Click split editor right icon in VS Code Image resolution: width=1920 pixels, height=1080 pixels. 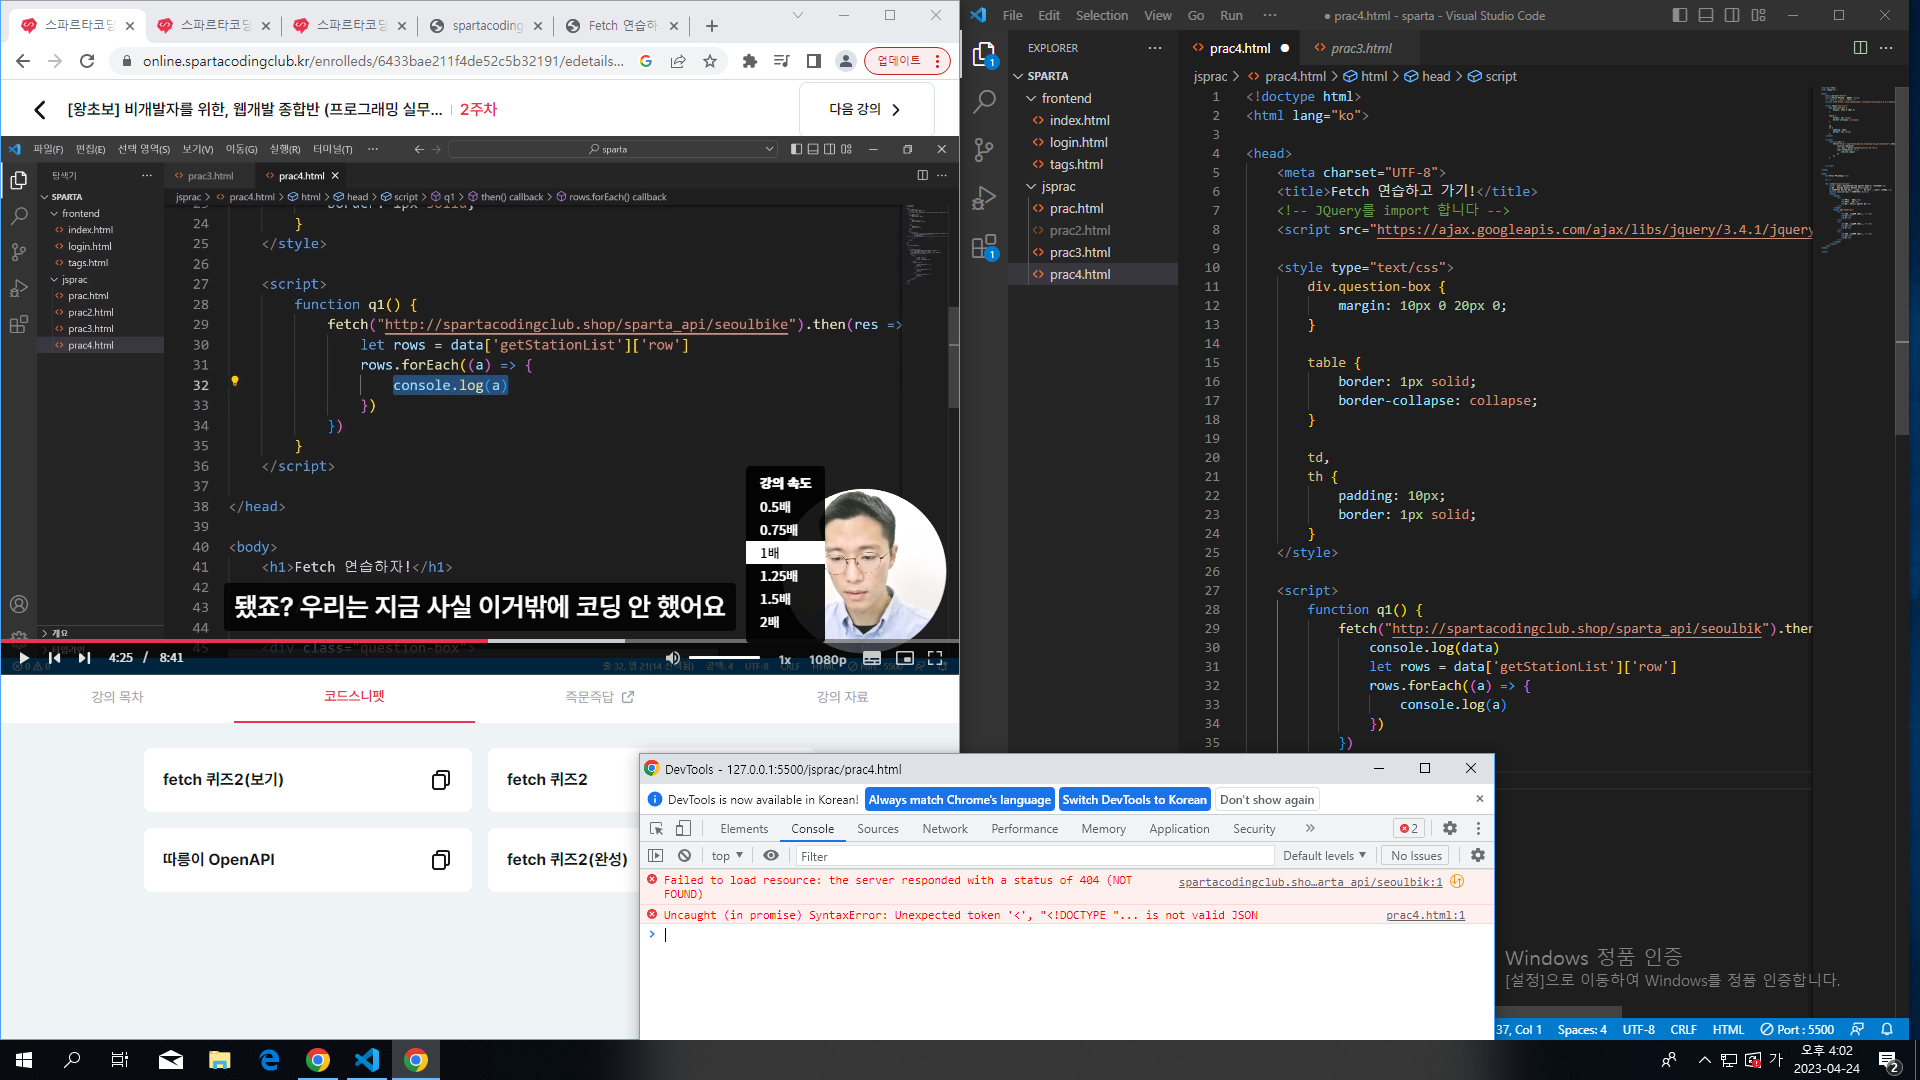pyautogui.click(x=1860, y=48)
